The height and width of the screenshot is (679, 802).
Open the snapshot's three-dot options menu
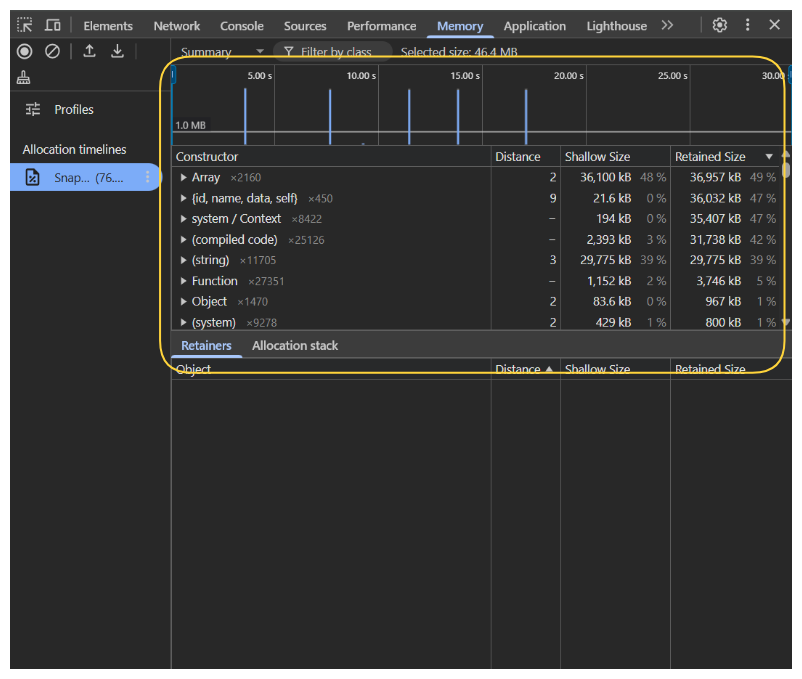147,177
